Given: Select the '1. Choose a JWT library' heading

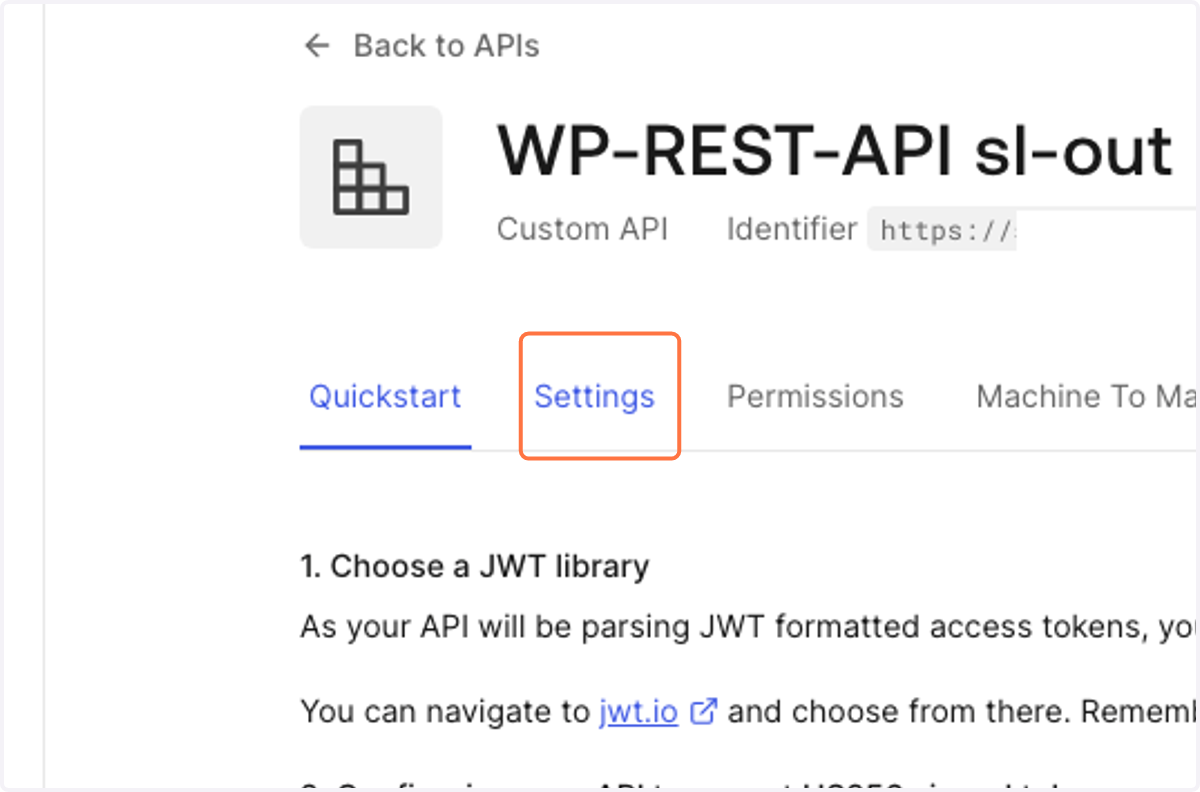Looking at the screenshot, I should [475, 567].
